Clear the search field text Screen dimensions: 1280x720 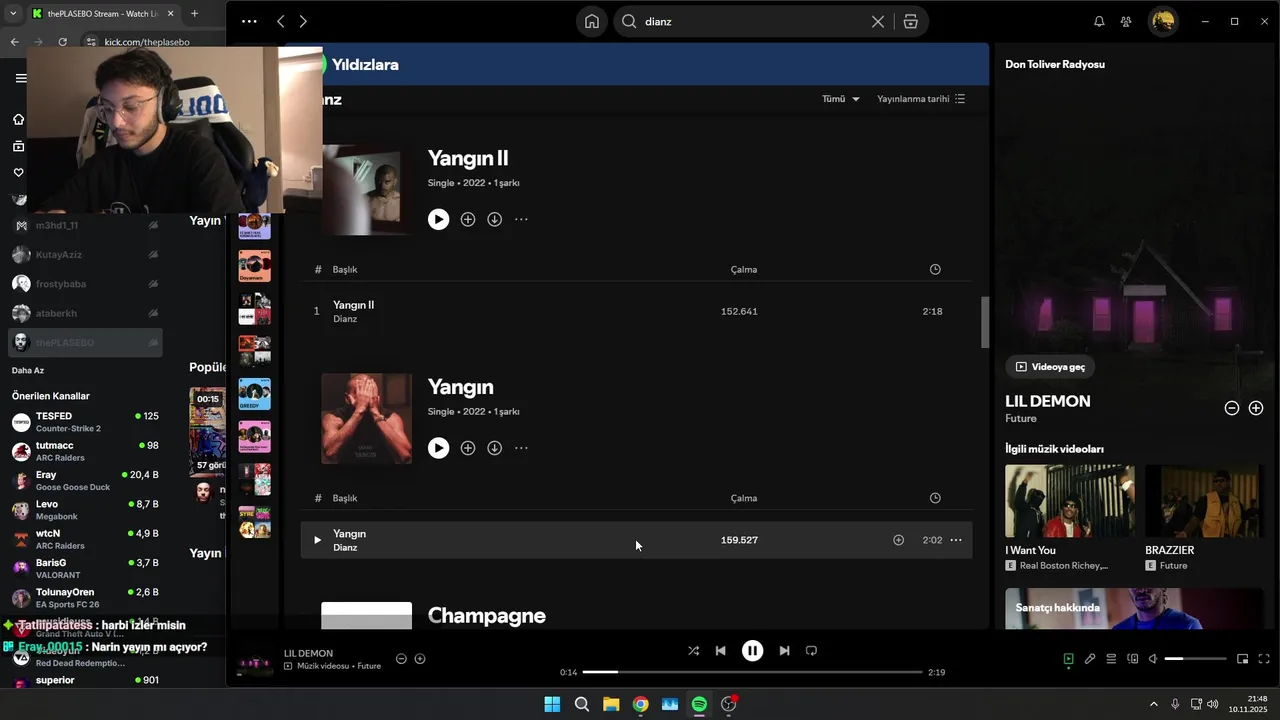(877, 22)
